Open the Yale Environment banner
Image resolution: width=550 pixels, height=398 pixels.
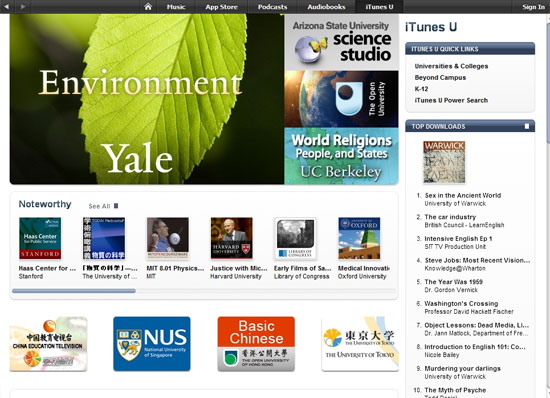pos(147,99)
